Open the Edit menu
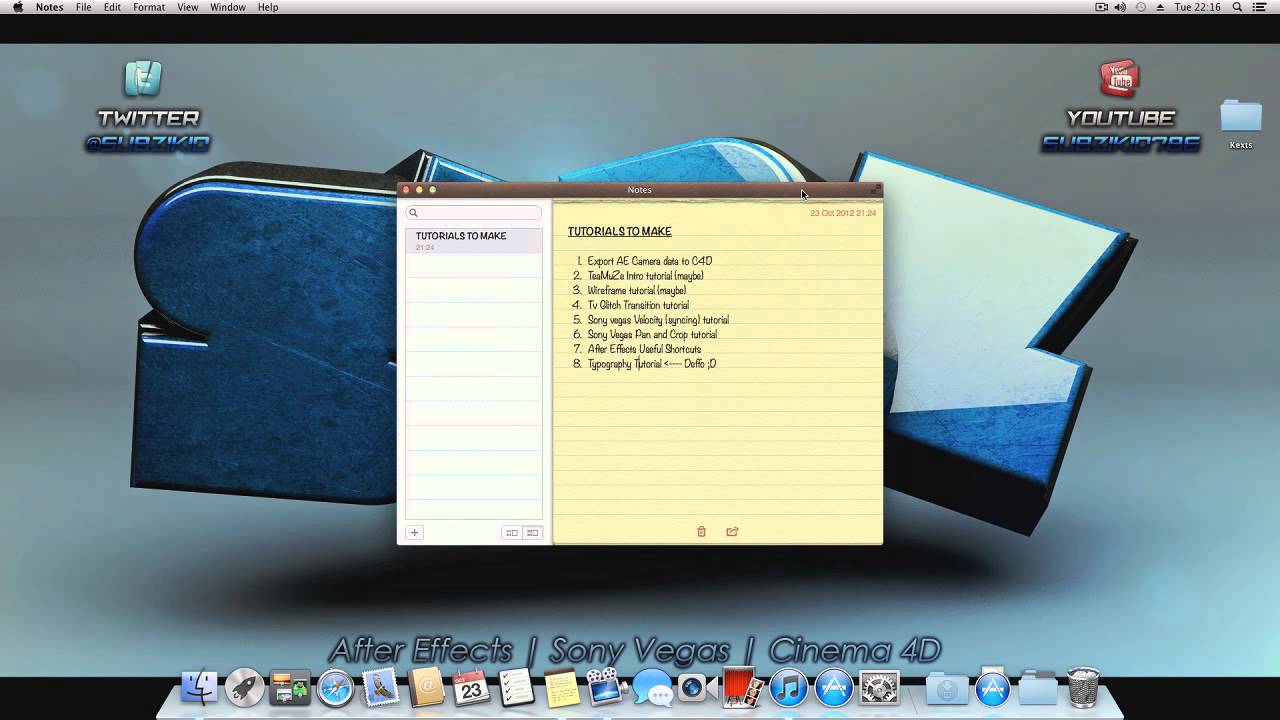 (x=112, y=7)
